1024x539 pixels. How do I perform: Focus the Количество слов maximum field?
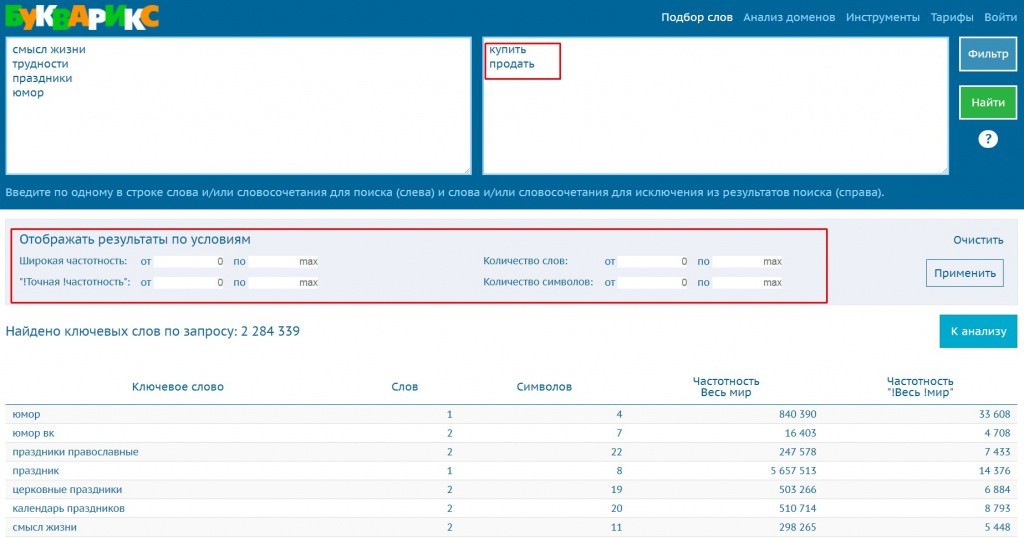pos(748,262)
